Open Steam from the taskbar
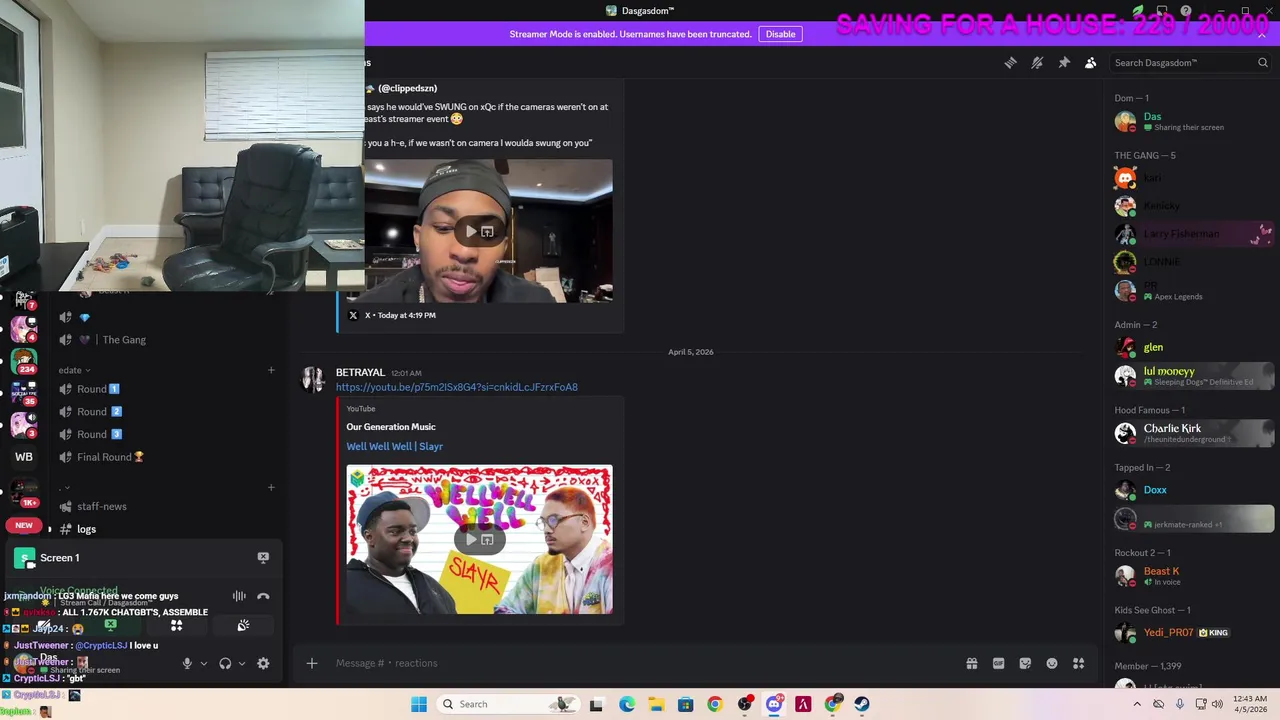This screenshot has width=1280, height=720. click(x=862, y=704)
